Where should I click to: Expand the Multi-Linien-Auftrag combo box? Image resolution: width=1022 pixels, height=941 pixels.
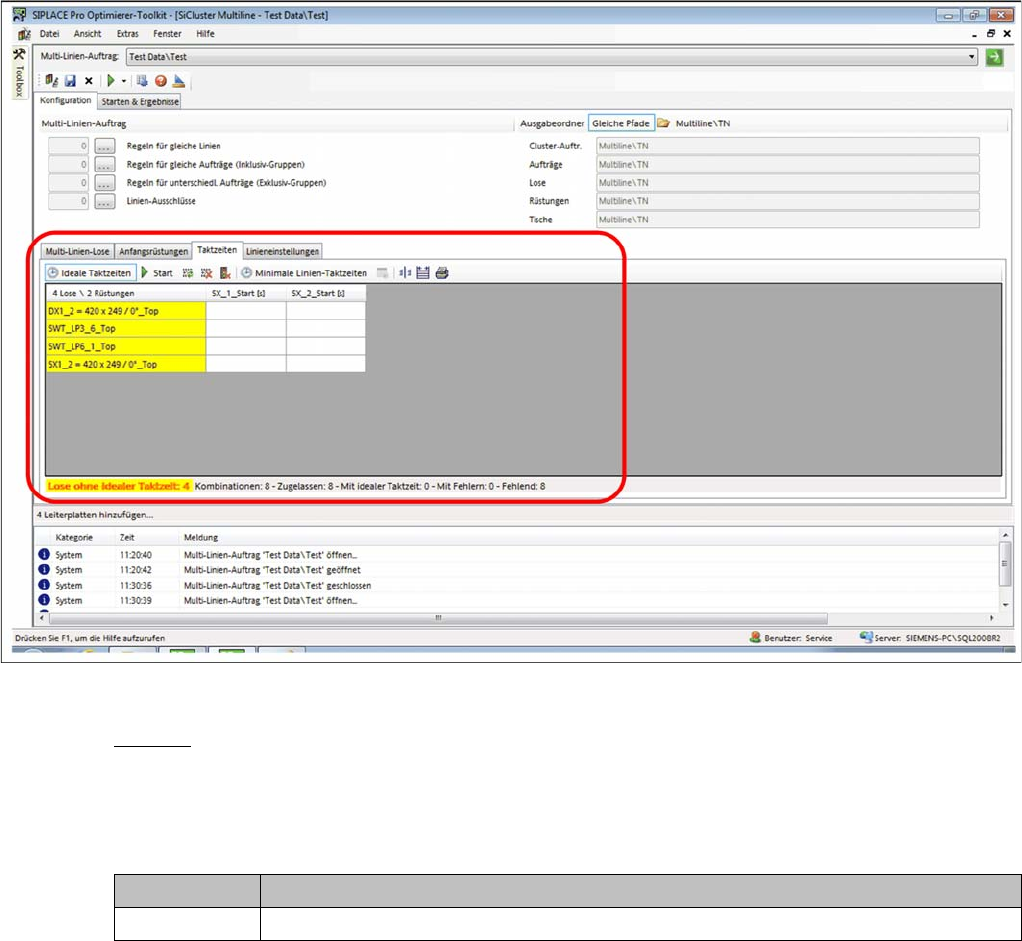click(x=971, y=57)
